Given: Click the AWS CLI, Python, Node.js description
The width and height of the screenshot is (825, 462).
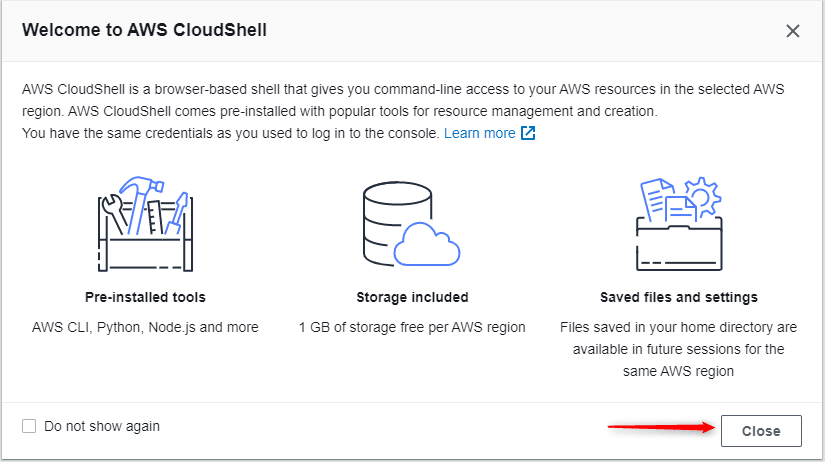Looking at the screenshot, I should point(145,327).
